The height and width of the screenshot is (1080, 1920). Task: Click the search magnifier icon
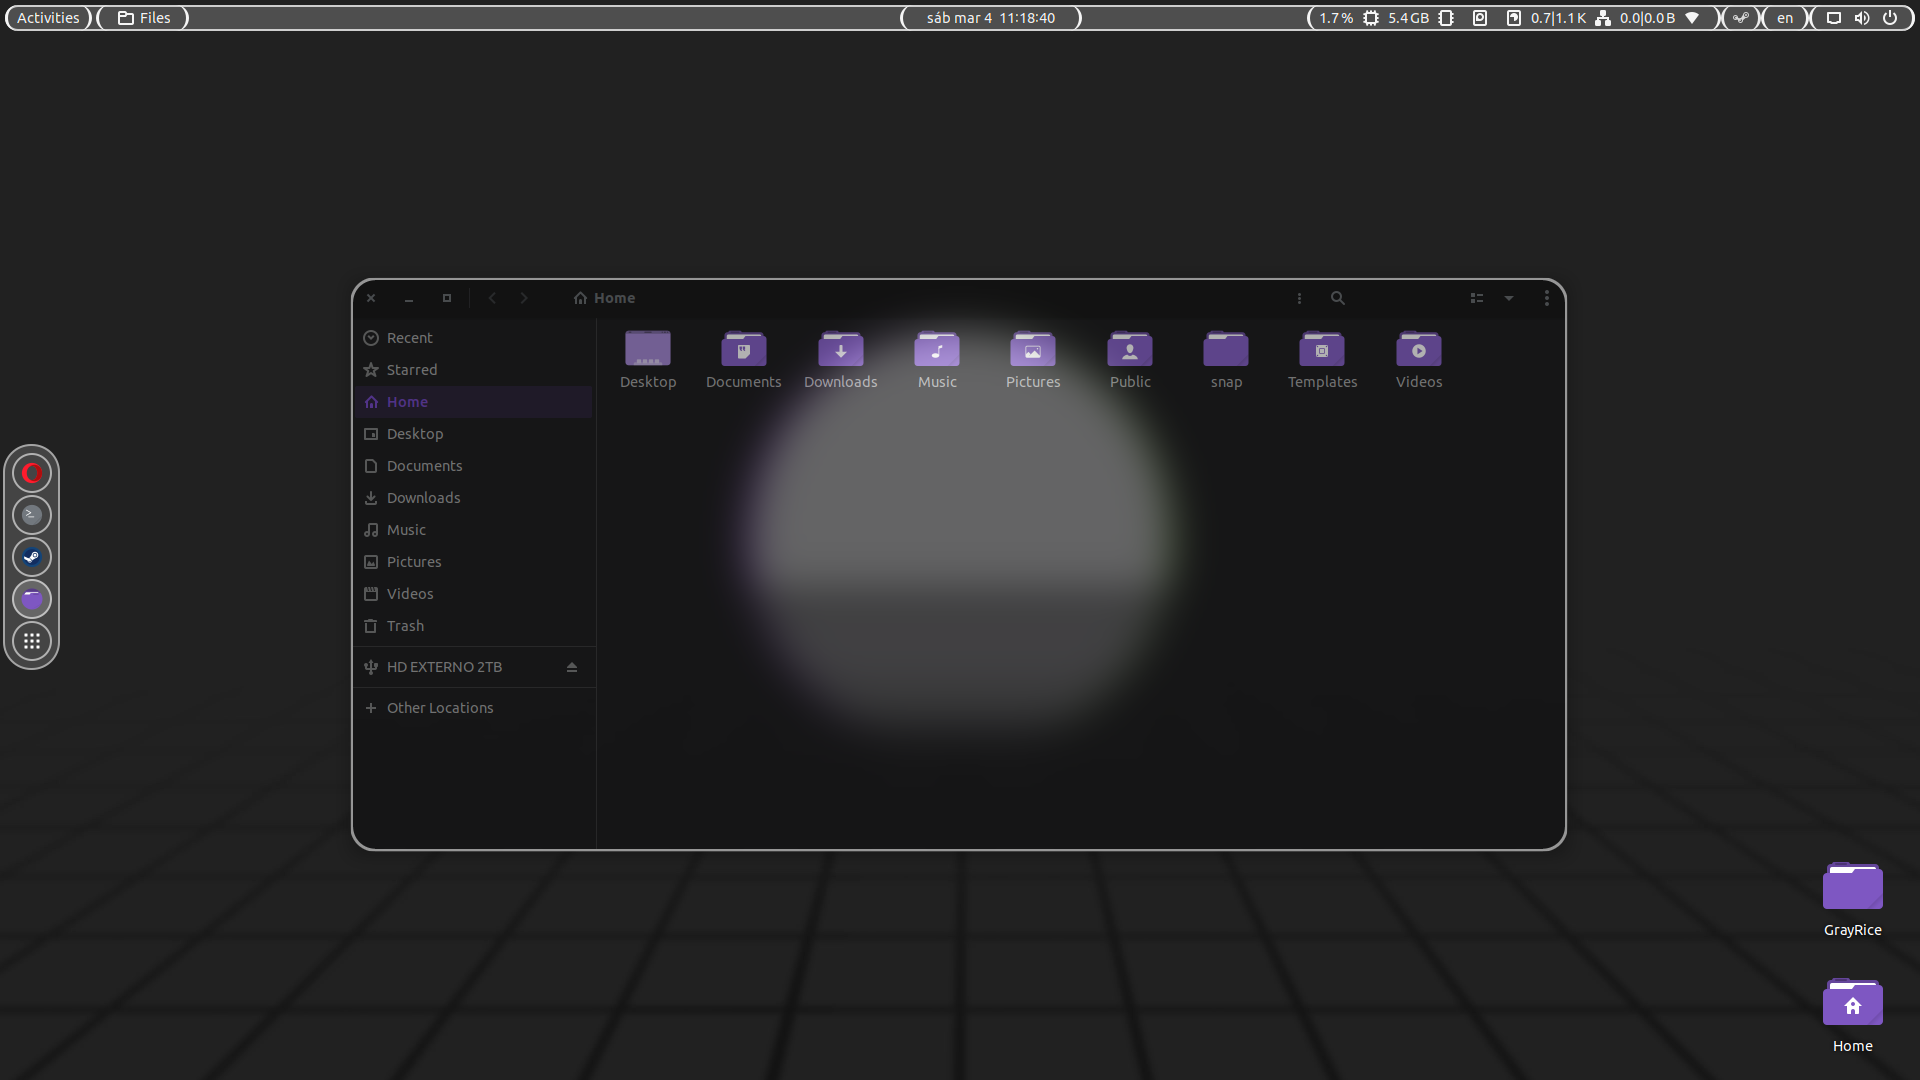[x=1337, y=298]
